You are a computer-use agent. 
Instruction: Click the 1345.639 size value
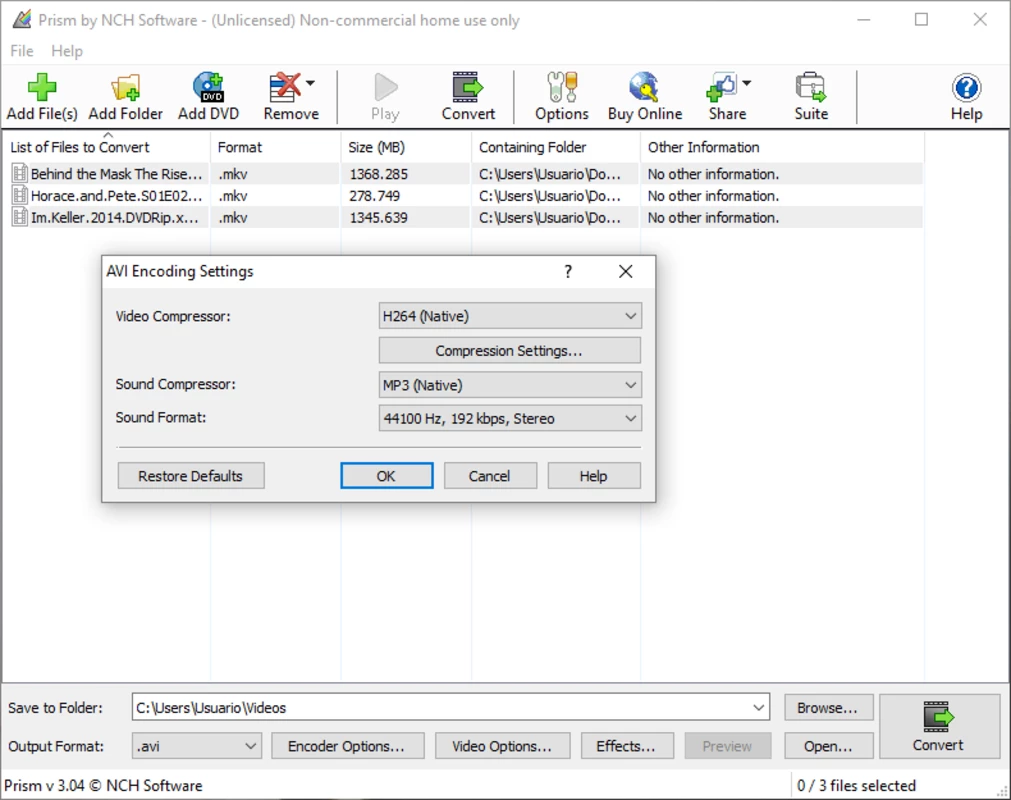[378, 218]
